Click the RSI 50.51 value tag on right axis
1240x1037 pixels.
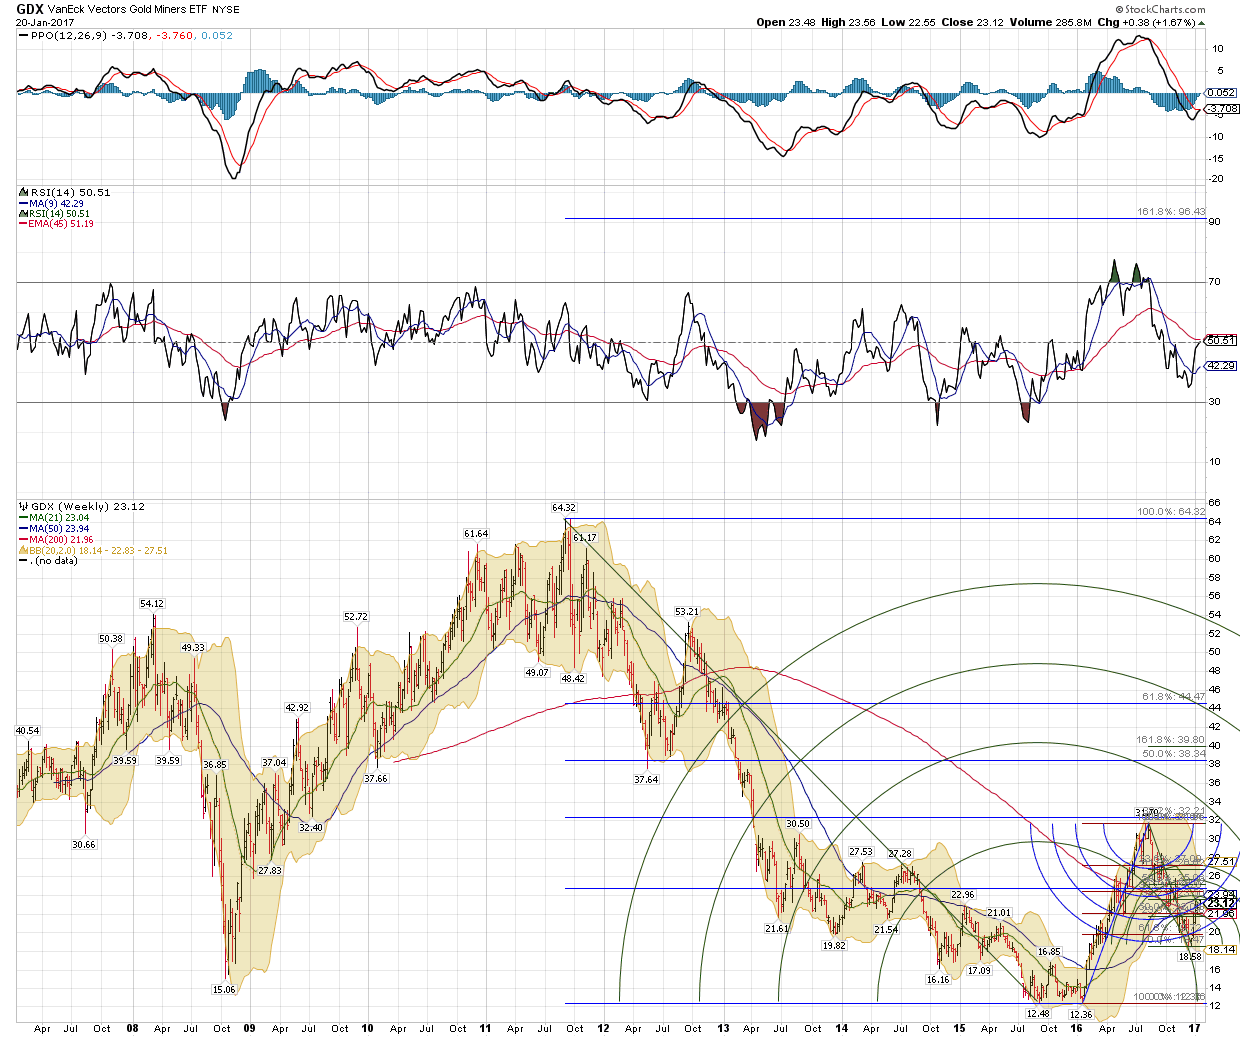[x=1221, y=340]
